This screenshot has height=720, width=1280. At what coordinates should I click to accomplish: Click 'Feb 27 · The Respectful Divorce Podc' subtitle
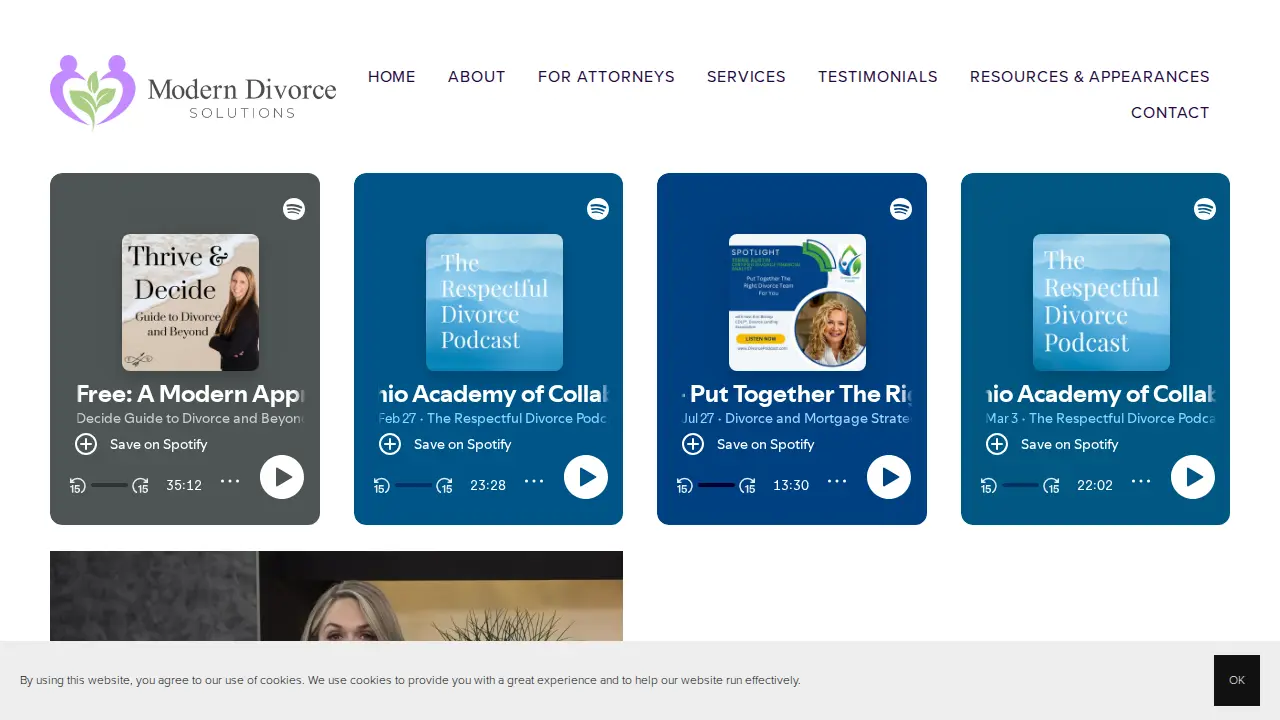(494, 419)
